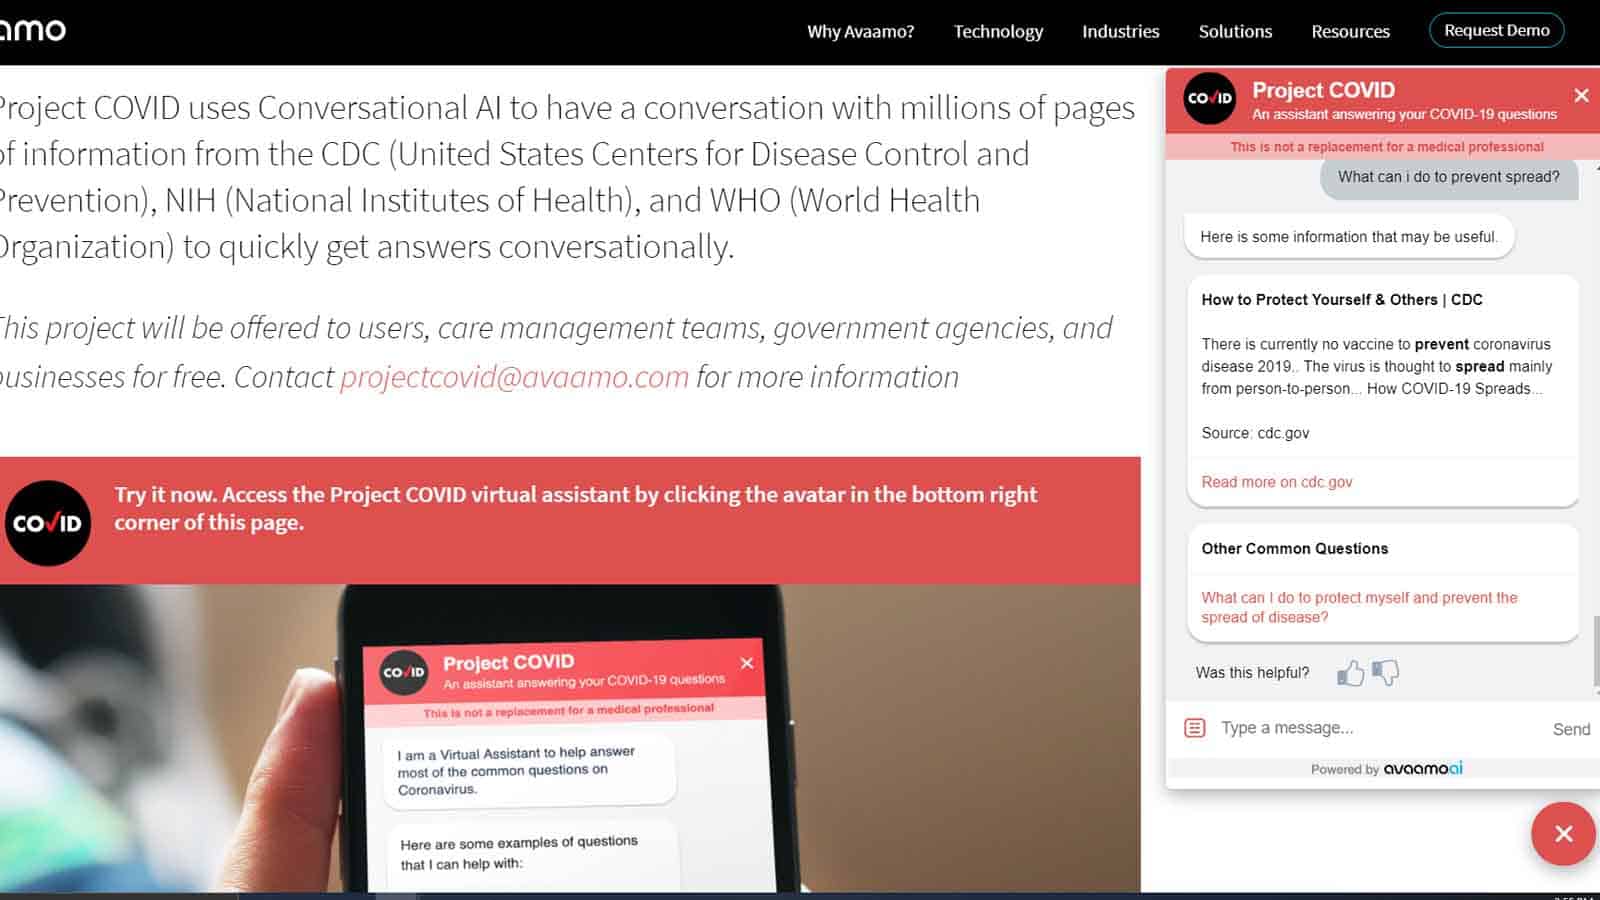Open Read more on cdc.gov link

point(1277,482)
